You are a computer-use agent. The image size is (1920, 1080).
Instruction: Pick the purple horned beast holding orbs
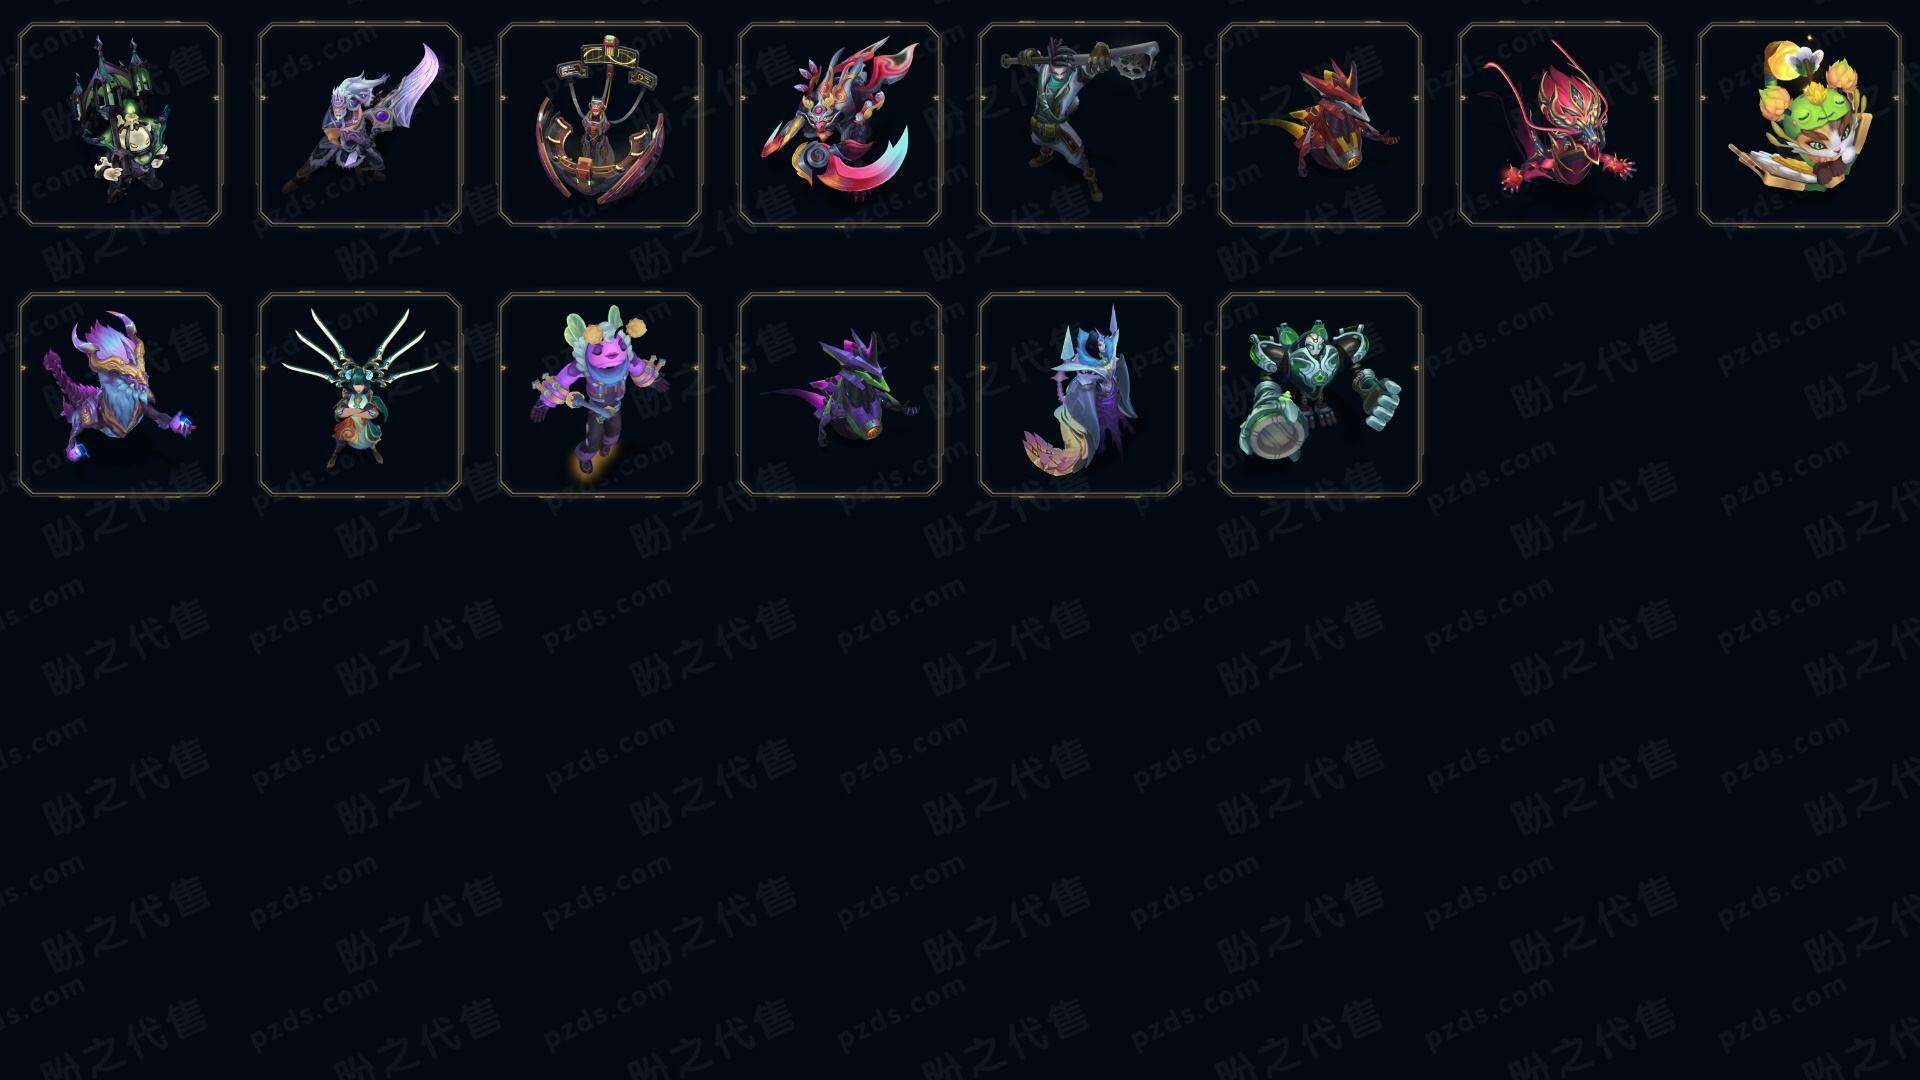click(120, 394)
